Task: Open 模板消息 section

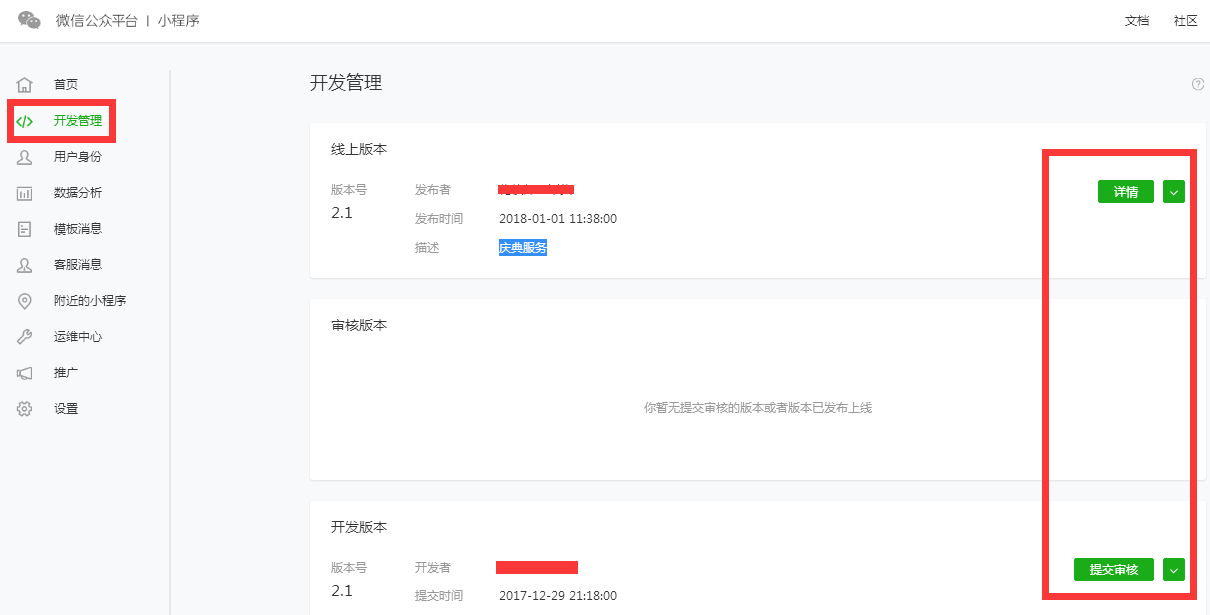Action: [x=78, y=229]
